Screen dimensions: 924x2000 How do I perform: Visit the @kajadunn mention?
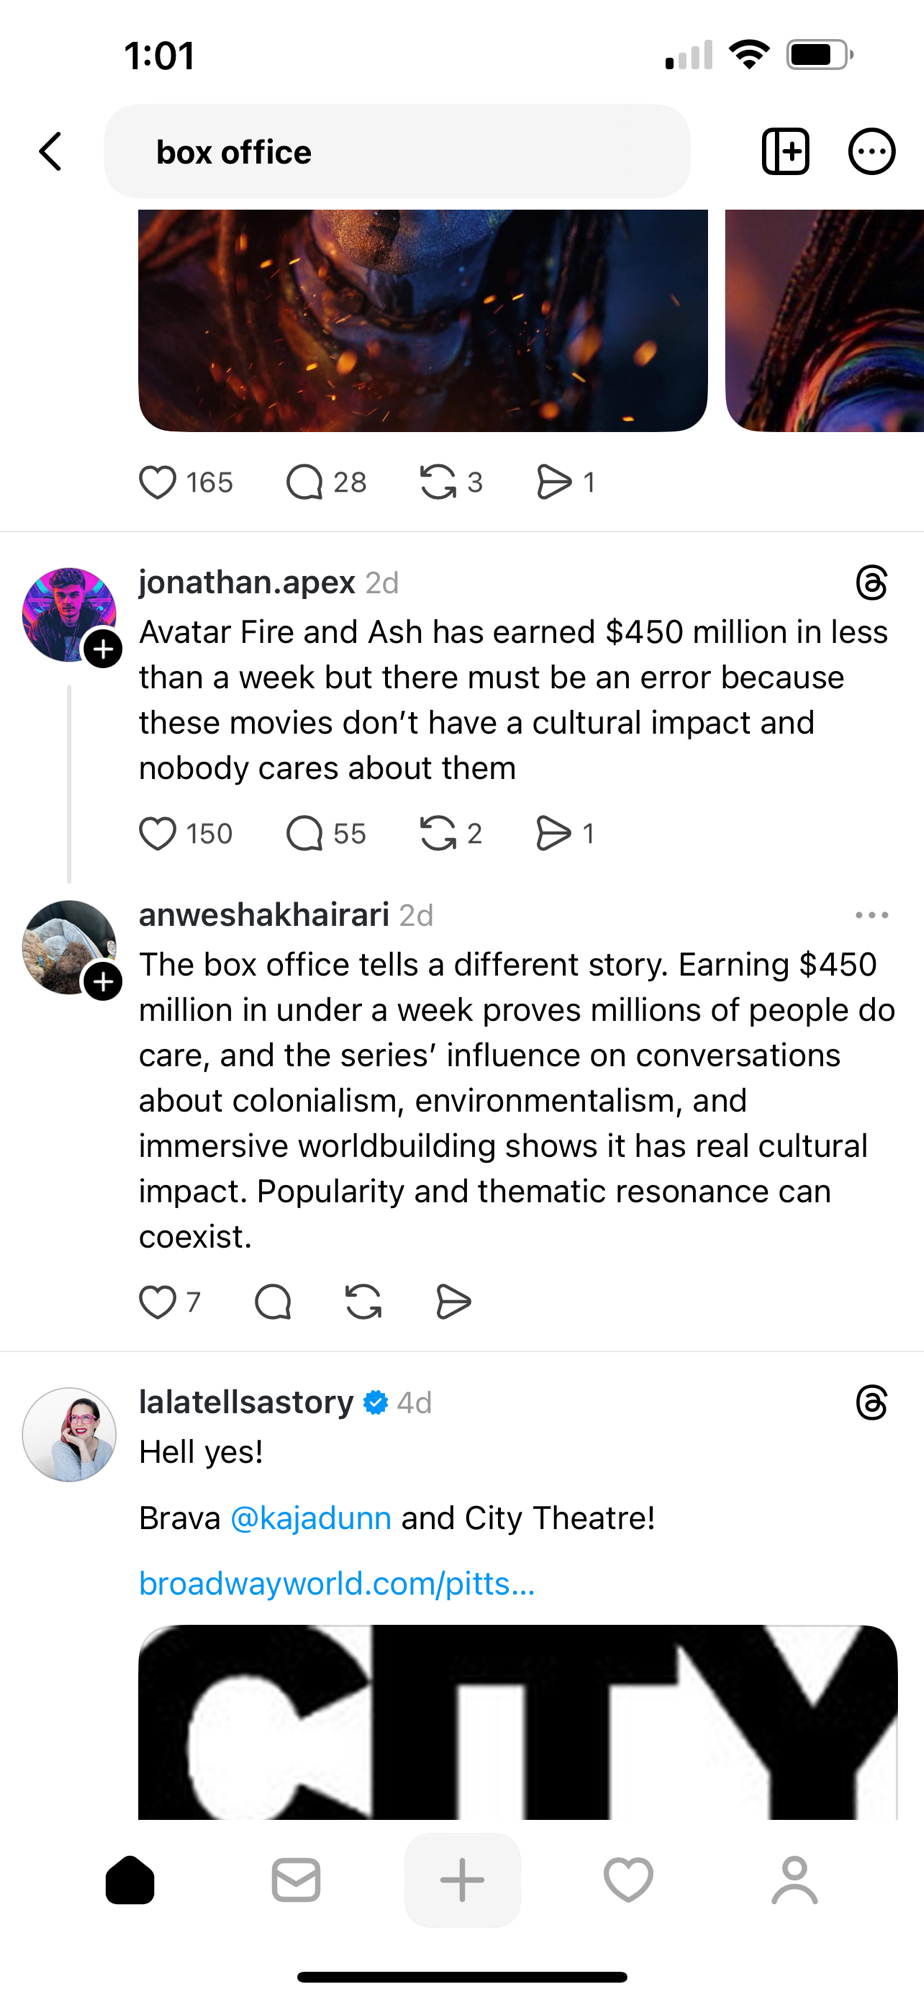pyautogui.click(x=311, y=1518)
